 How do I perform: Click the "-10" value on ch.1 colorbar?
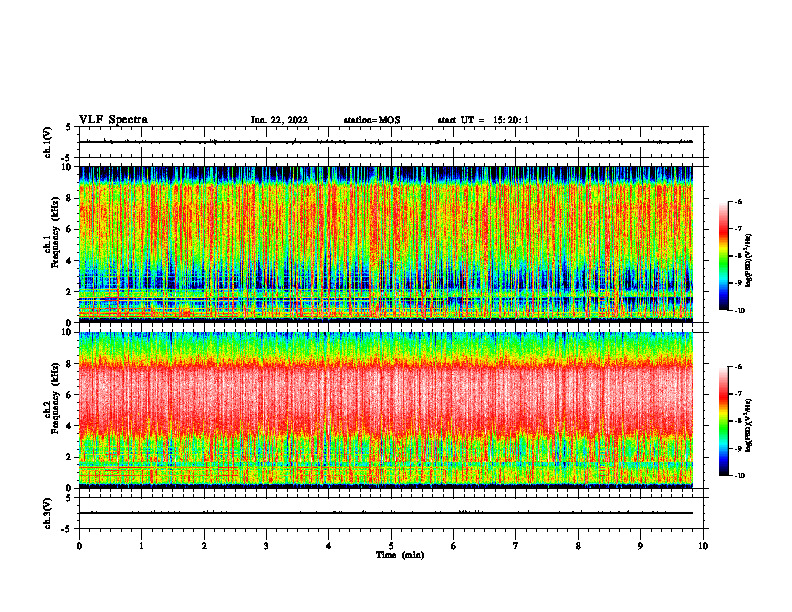pos(739,311)
